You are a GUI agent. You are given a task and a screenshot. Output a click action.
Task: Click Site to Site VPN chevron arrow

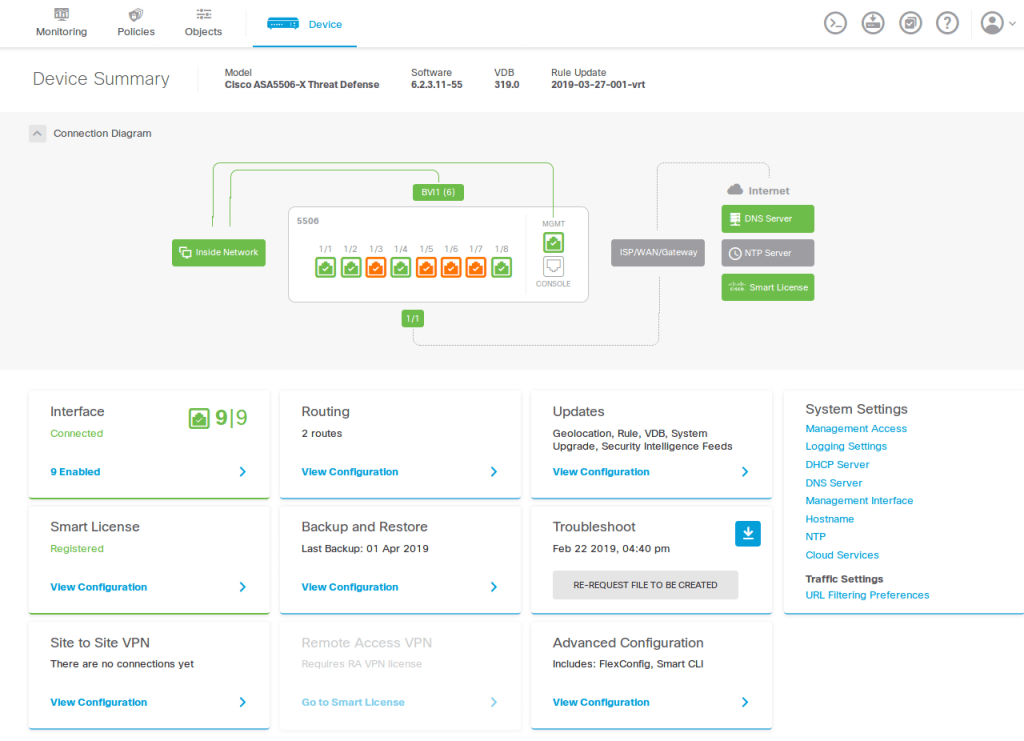click(x=242, y=702)
